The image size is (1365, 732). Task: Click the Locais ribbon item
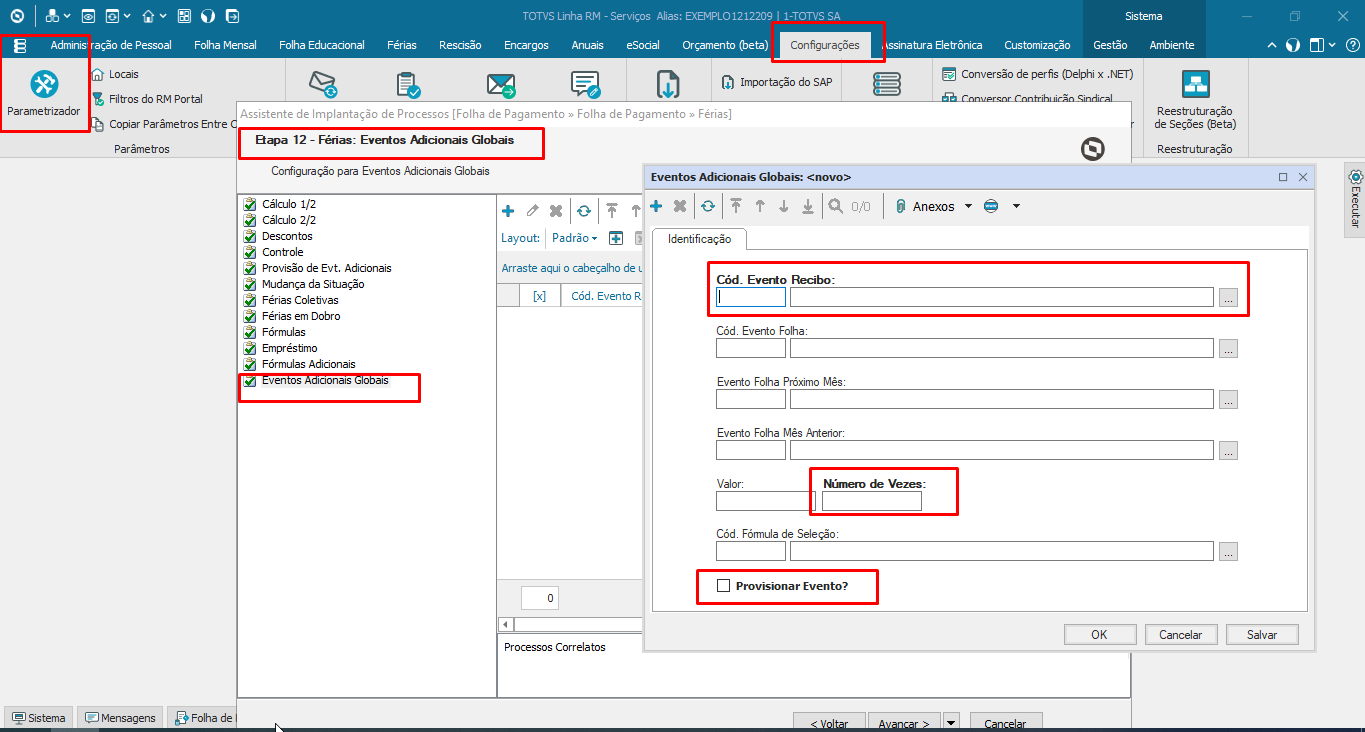click(115, 74)
